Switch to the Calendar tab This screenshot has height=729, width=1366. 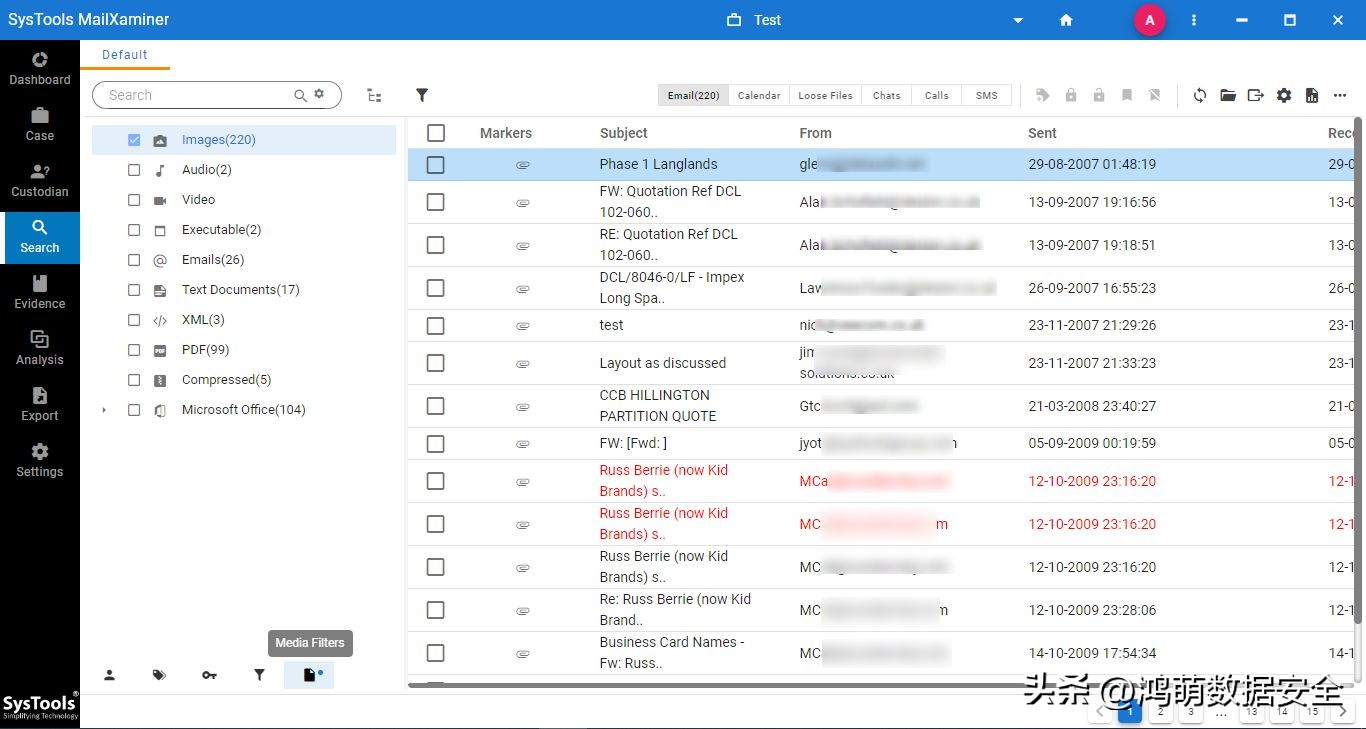tap(759, 95)
